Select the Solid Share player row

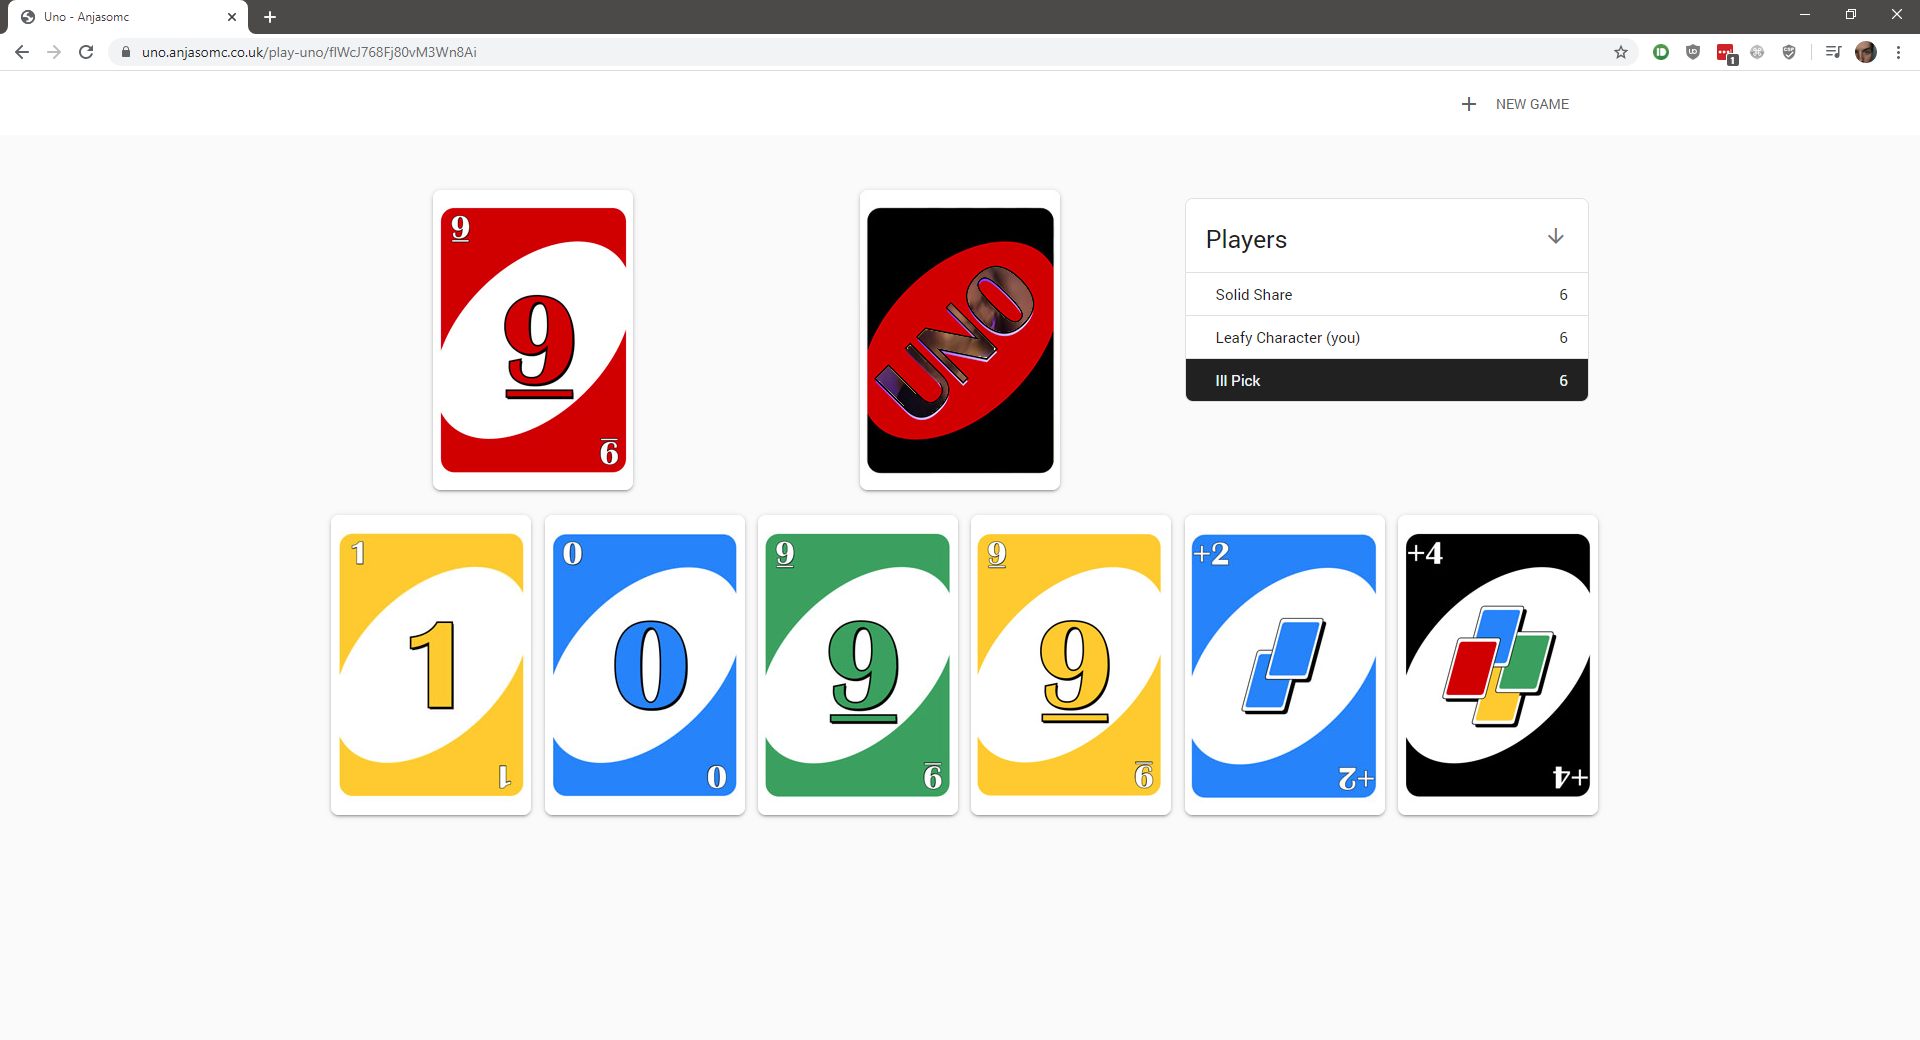1387,294
